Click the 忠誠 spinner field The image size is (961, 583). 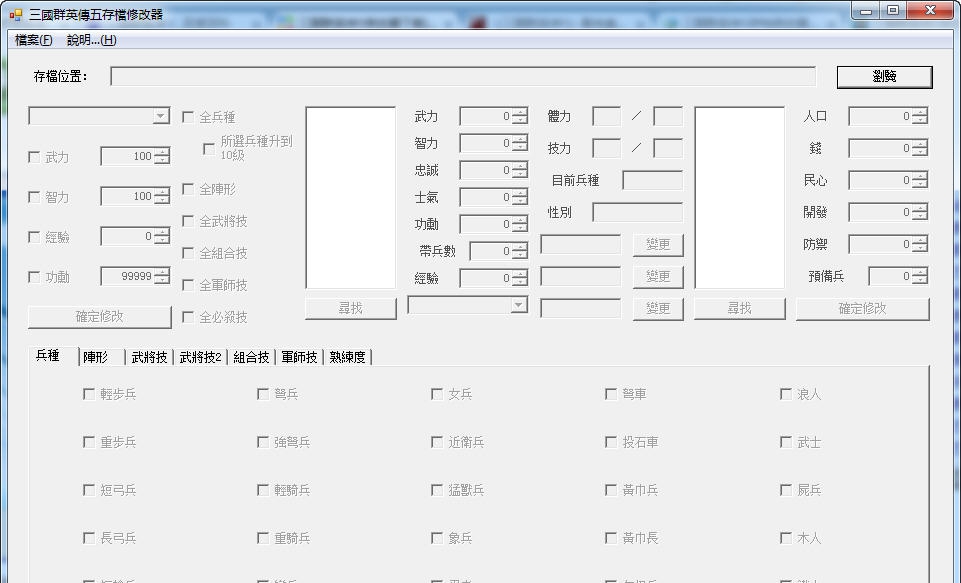pos(493,170)
